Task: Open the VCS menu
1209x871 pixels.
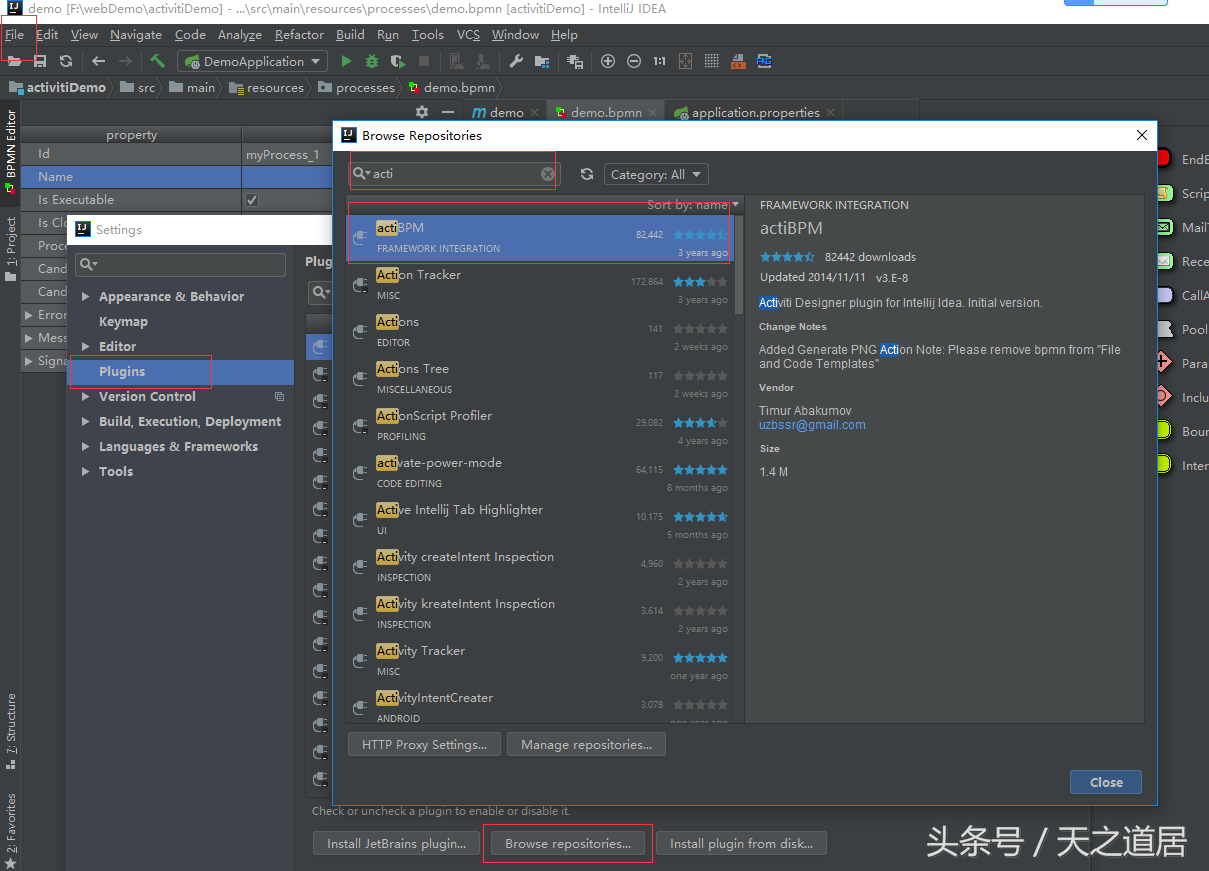Action: (x=467, y=34)
